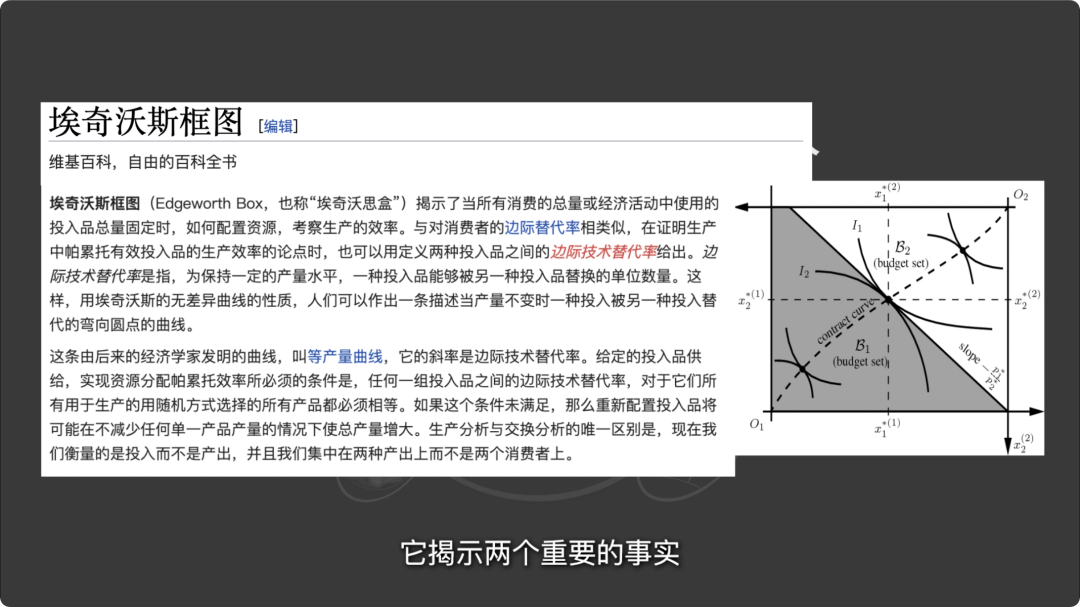The image size is (1080, 607).
Task: Follow the 等产量曲线 link
Action: [x=345, y=357]
